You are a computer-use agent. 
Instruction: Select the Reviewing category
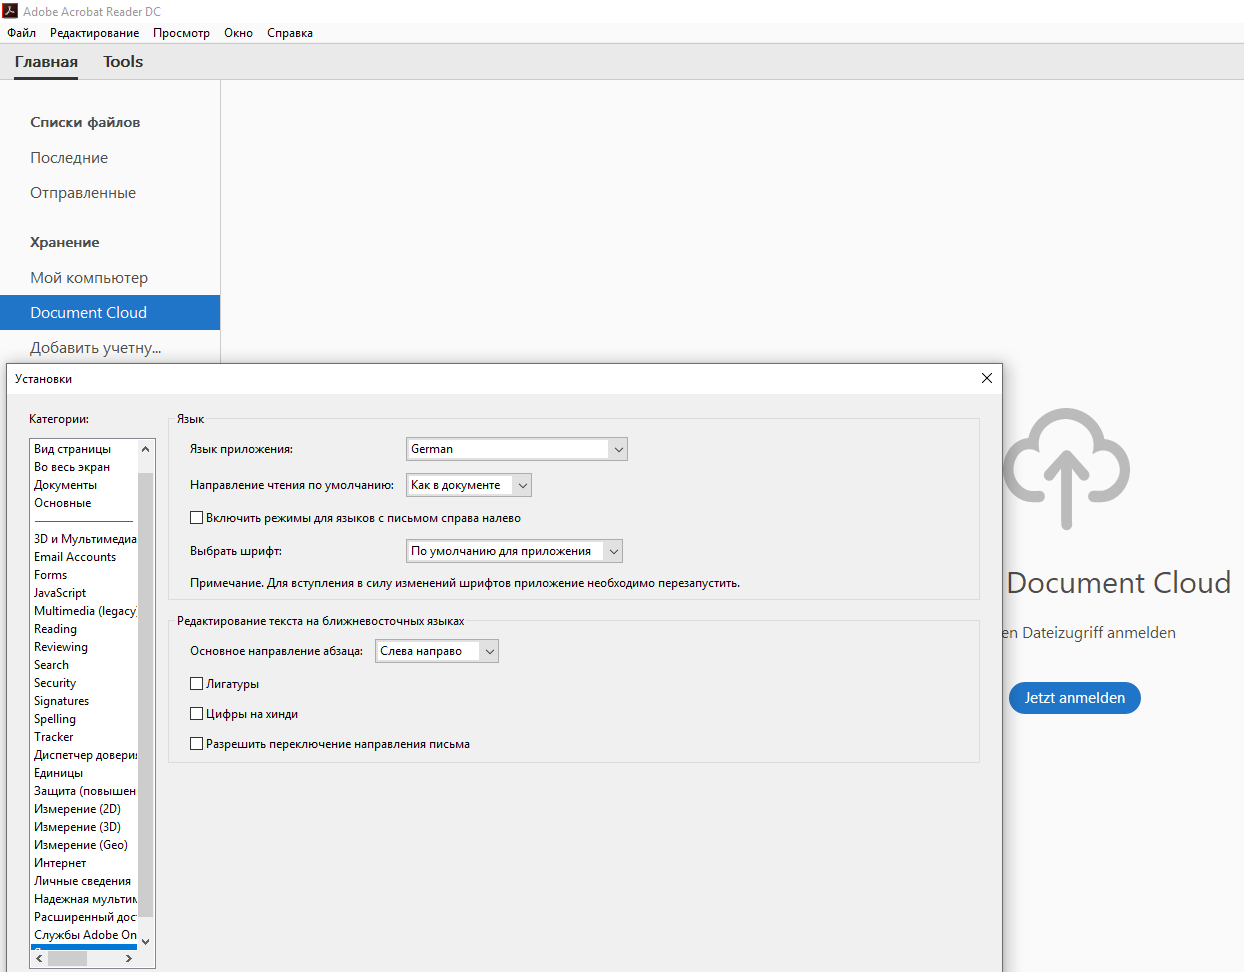click(x=61, y=647)
